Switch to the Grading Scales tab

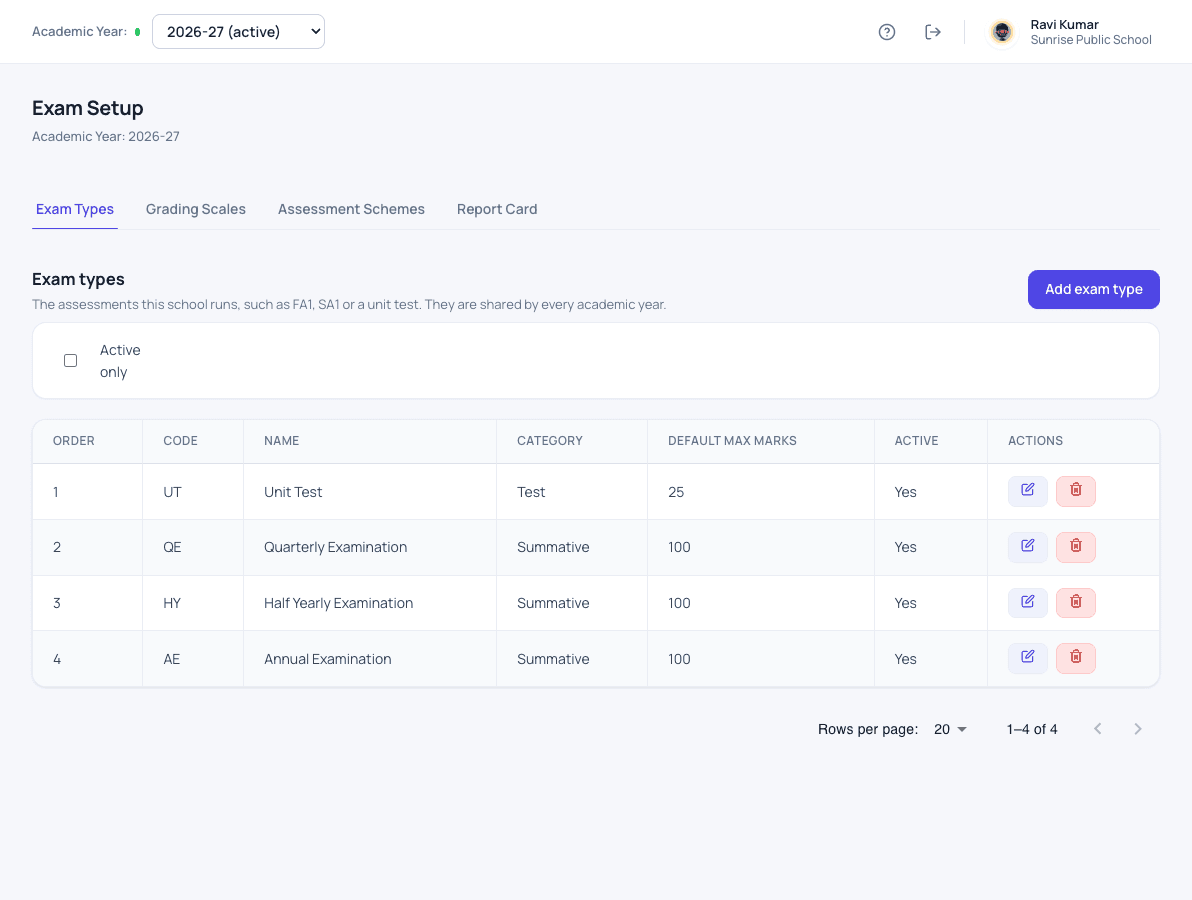(x=195, y=209)
